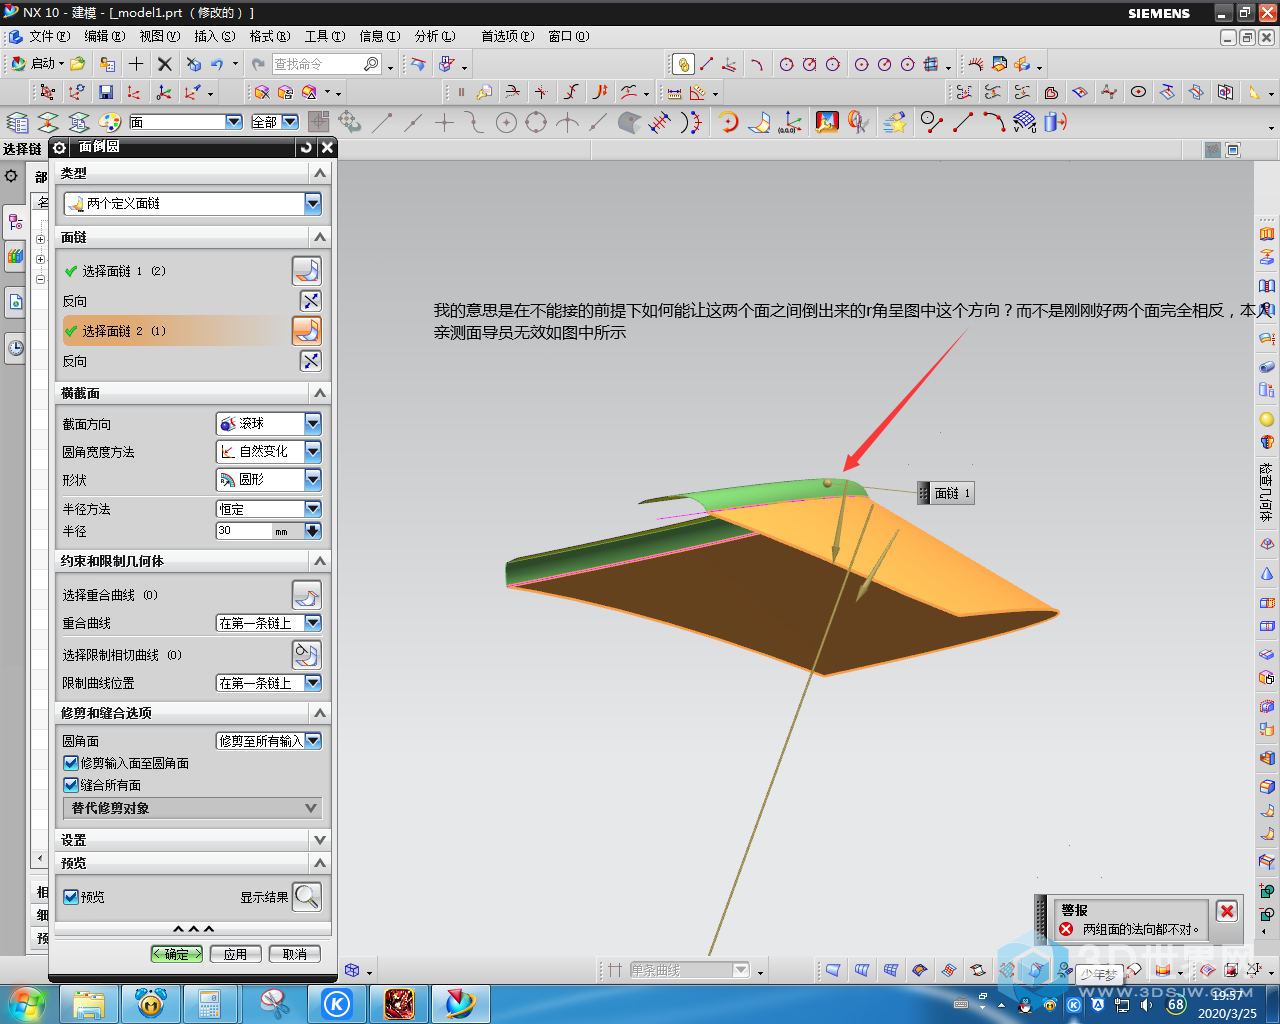
Task: Click the radius value input field
Action: [x=244, y=531]
